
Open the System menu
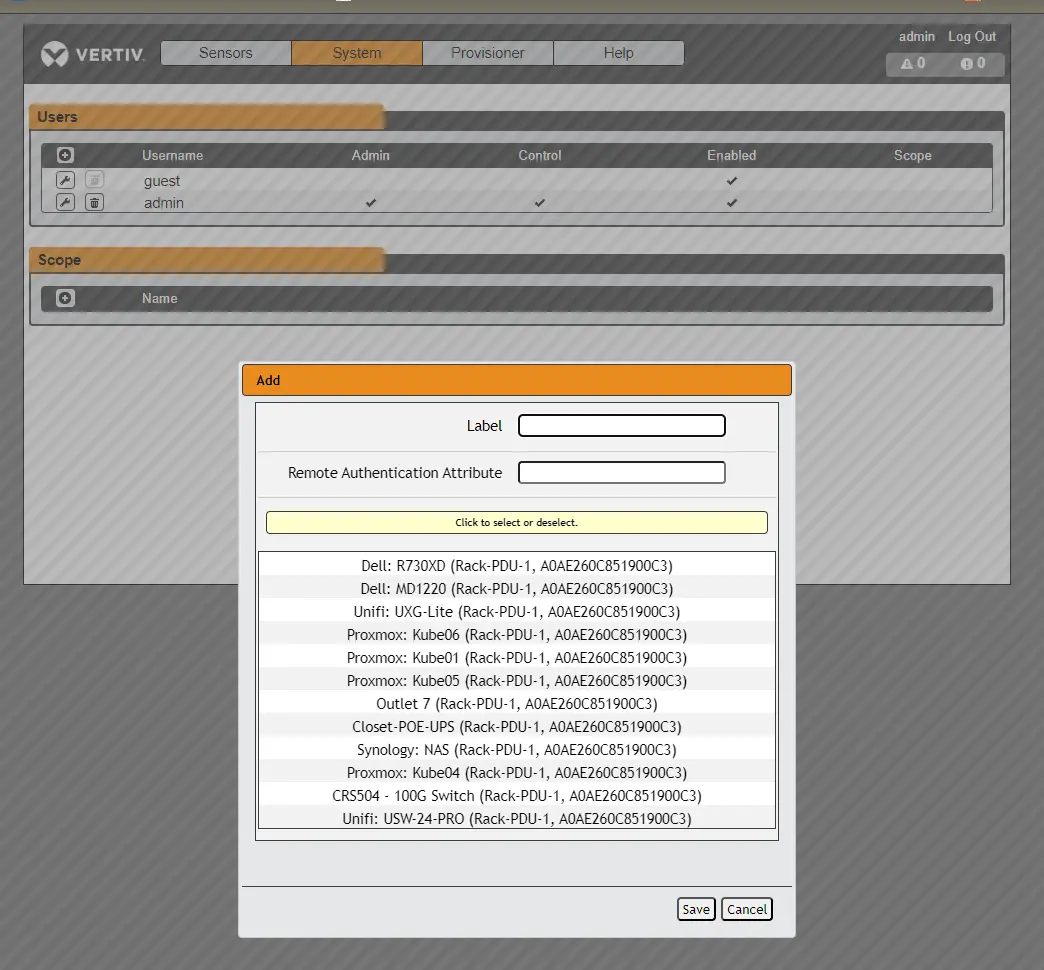click(x=357, y=53)
